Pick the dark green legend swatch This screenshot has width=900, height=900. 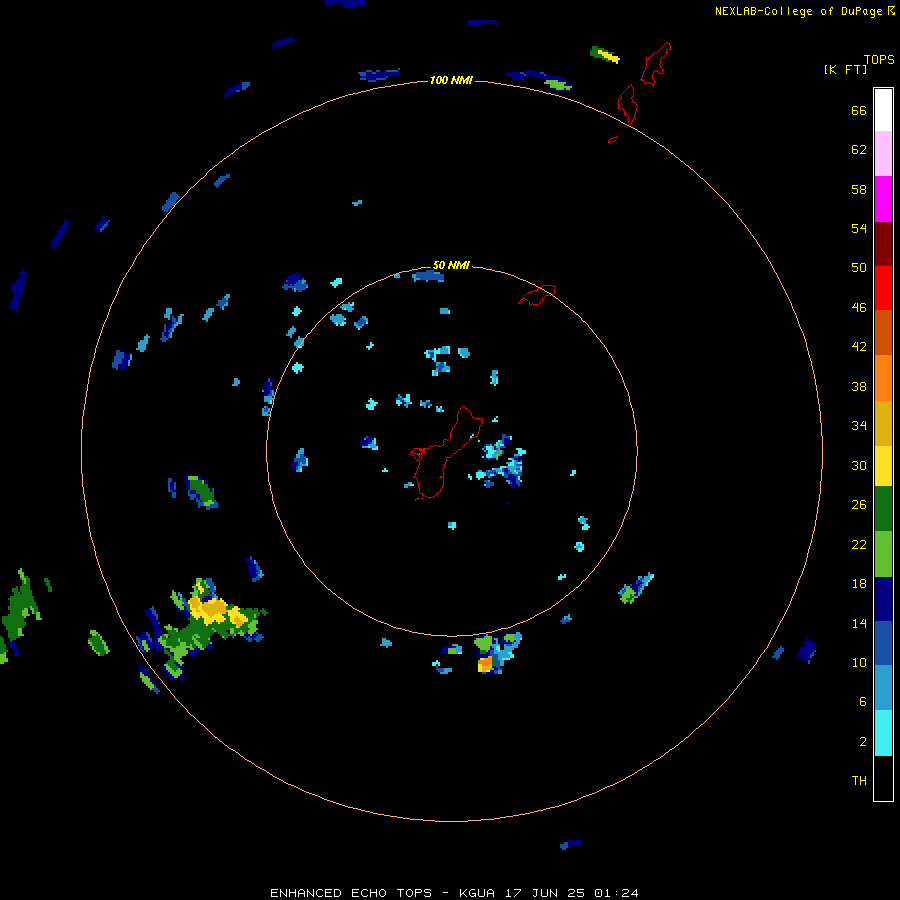(x=883, y=508)
